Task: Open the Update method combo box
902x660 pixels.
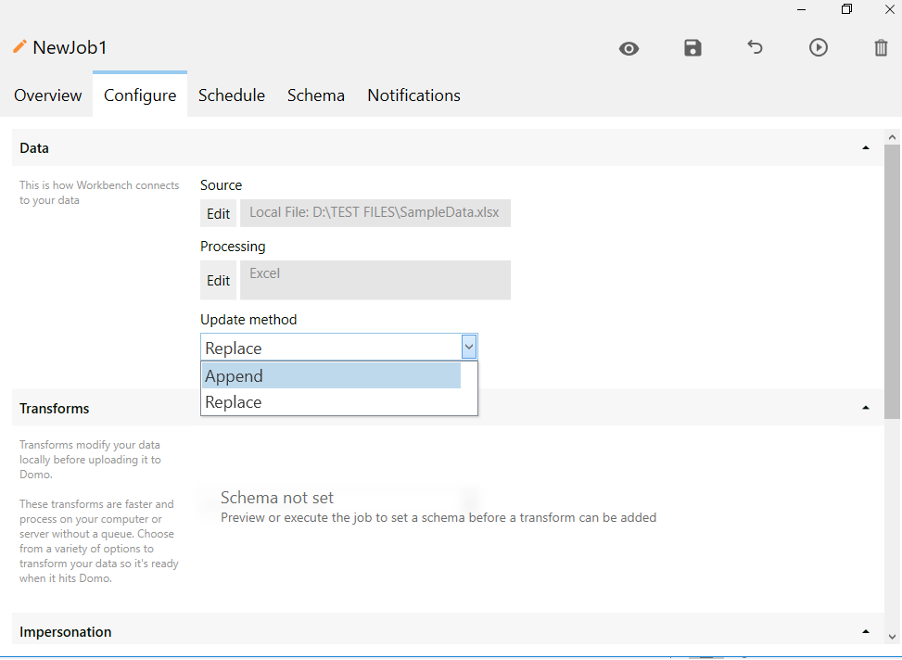Action: pos(330,346)
